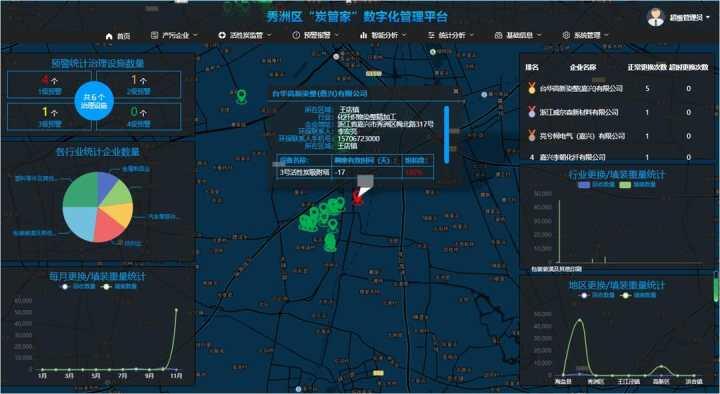Screen dimensions: 720x394
Task: Click the 共6个 治理设施 blue circle
Action: (94, 101)
